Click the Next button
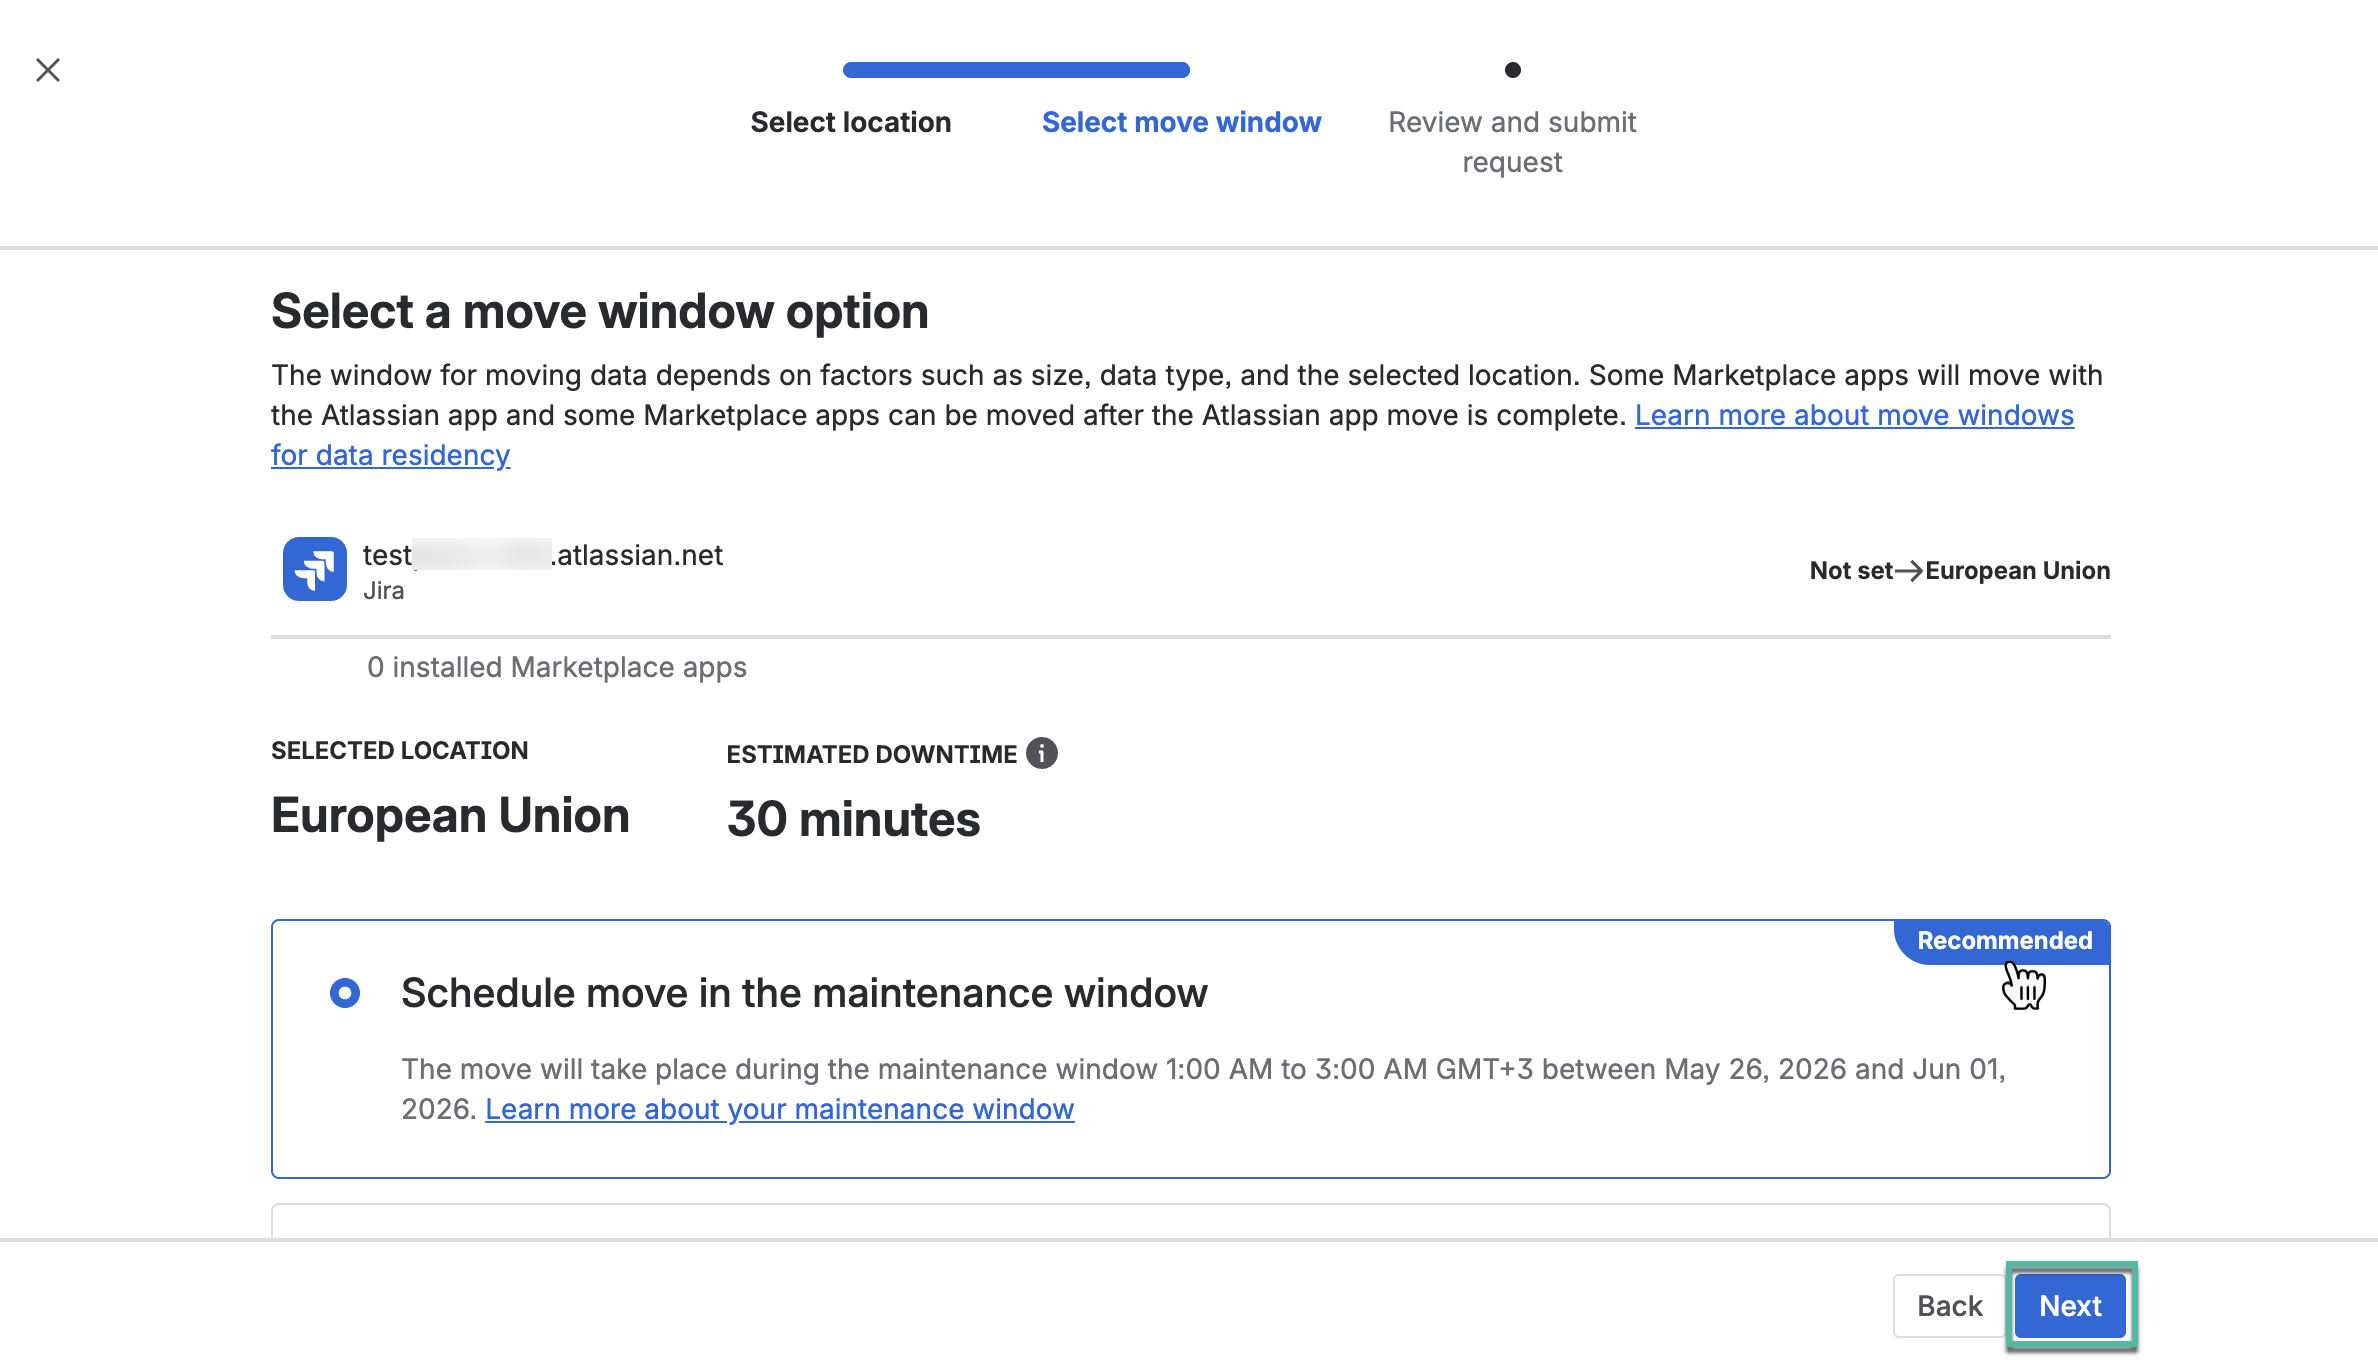Viewport: 2378px width, 1360px height. point(2070,1305)
